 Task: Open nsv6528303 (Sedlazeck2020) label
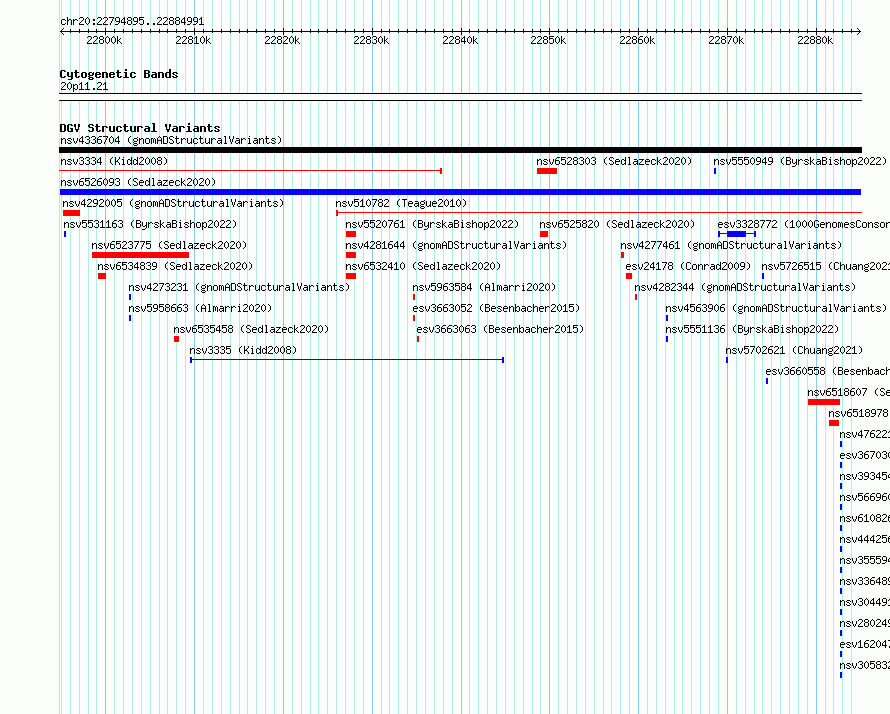614,161
